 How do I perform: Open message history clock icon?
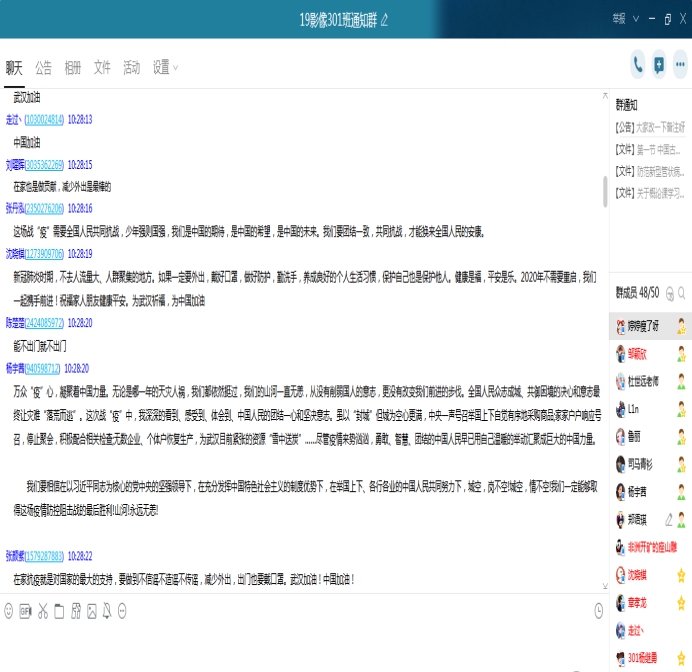tap(598, 610)
